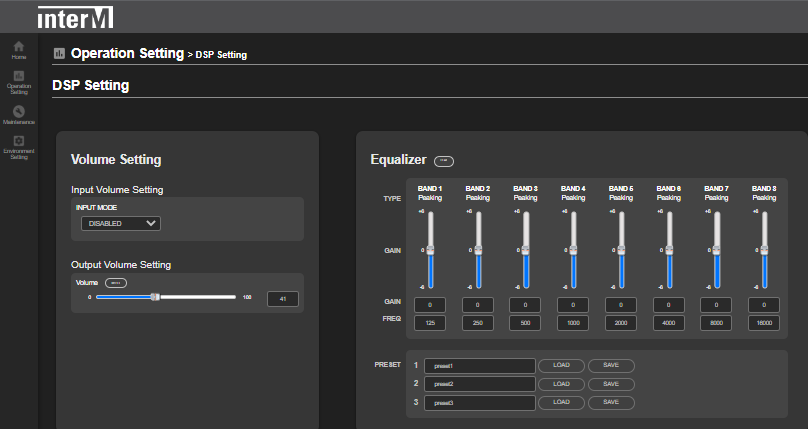Click the preset1 name field

pyautogui.click(x=480, y=366)
